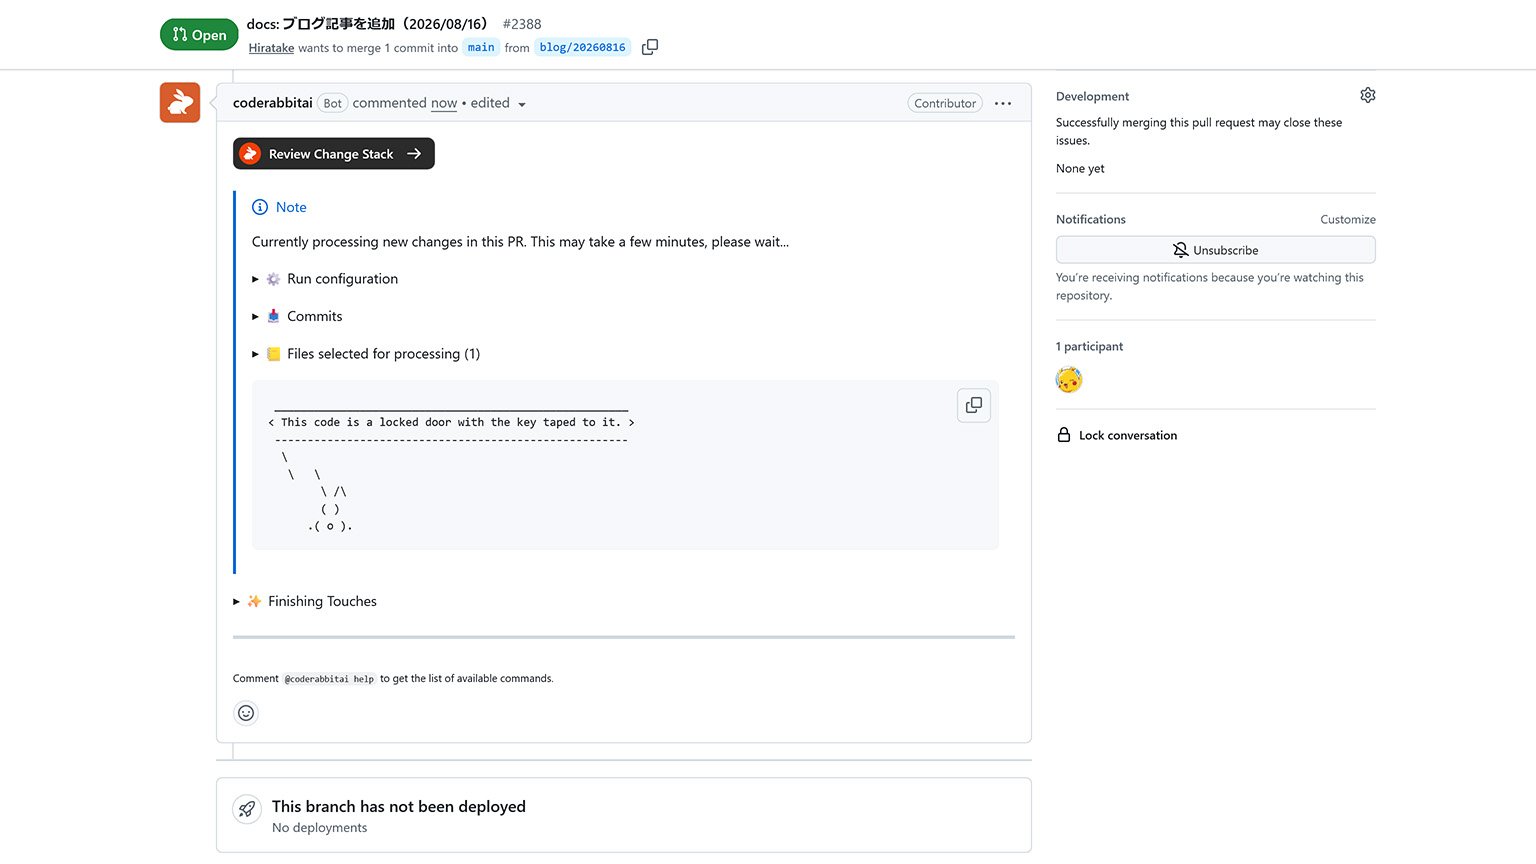Expand Run configuration section
The image size is (1536, 864).
tap(326, 279)
